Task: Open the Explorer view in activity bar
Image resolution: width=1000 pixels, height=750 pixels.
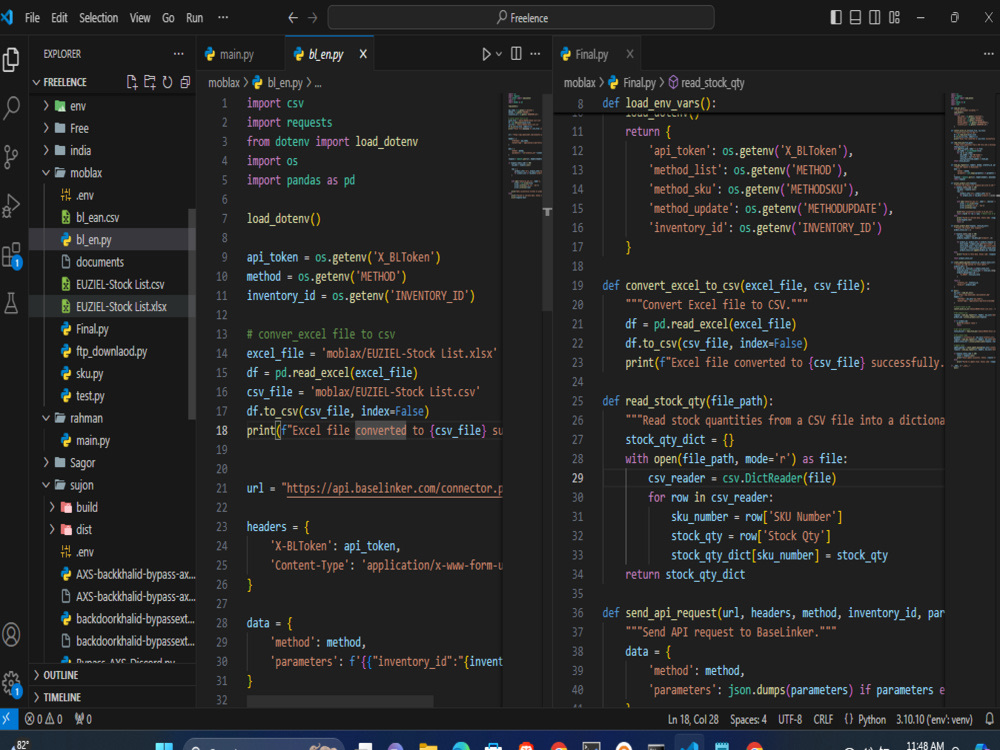Action: pyautogui.click(x=11, y=60)
